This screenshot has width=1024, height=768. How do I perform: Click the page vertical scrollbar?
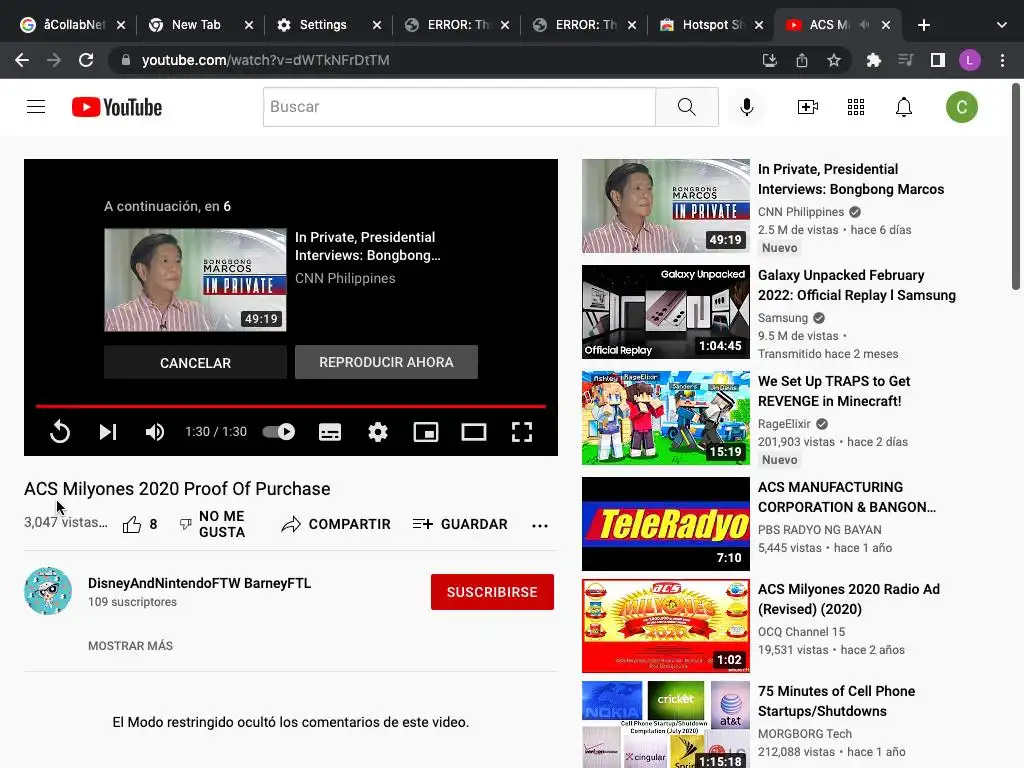coord(1016,186)
